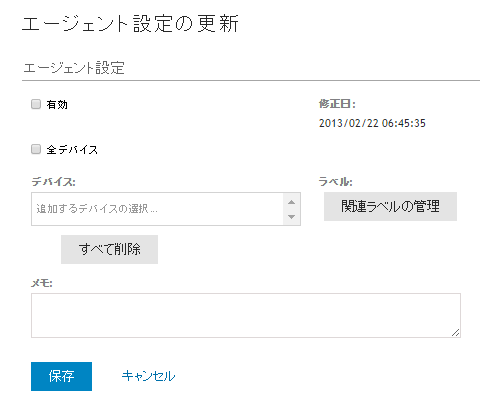Click the デバイス: field label
Screen dimensions: 480x402
click(53, 182)
